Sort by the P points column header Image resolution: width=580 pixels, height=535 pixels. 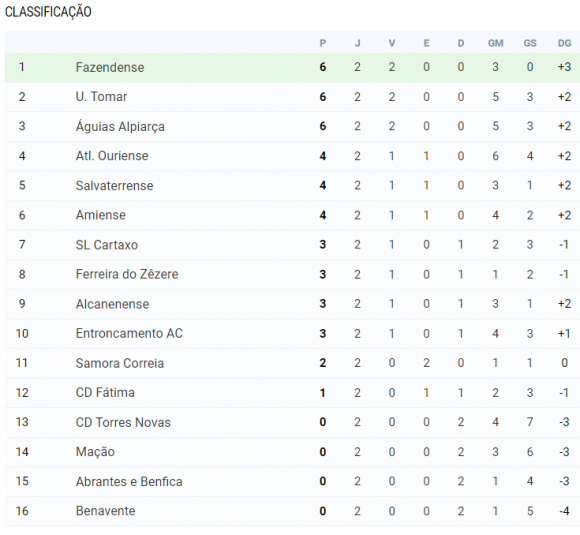pyautogui.click(x=323, y=43)
